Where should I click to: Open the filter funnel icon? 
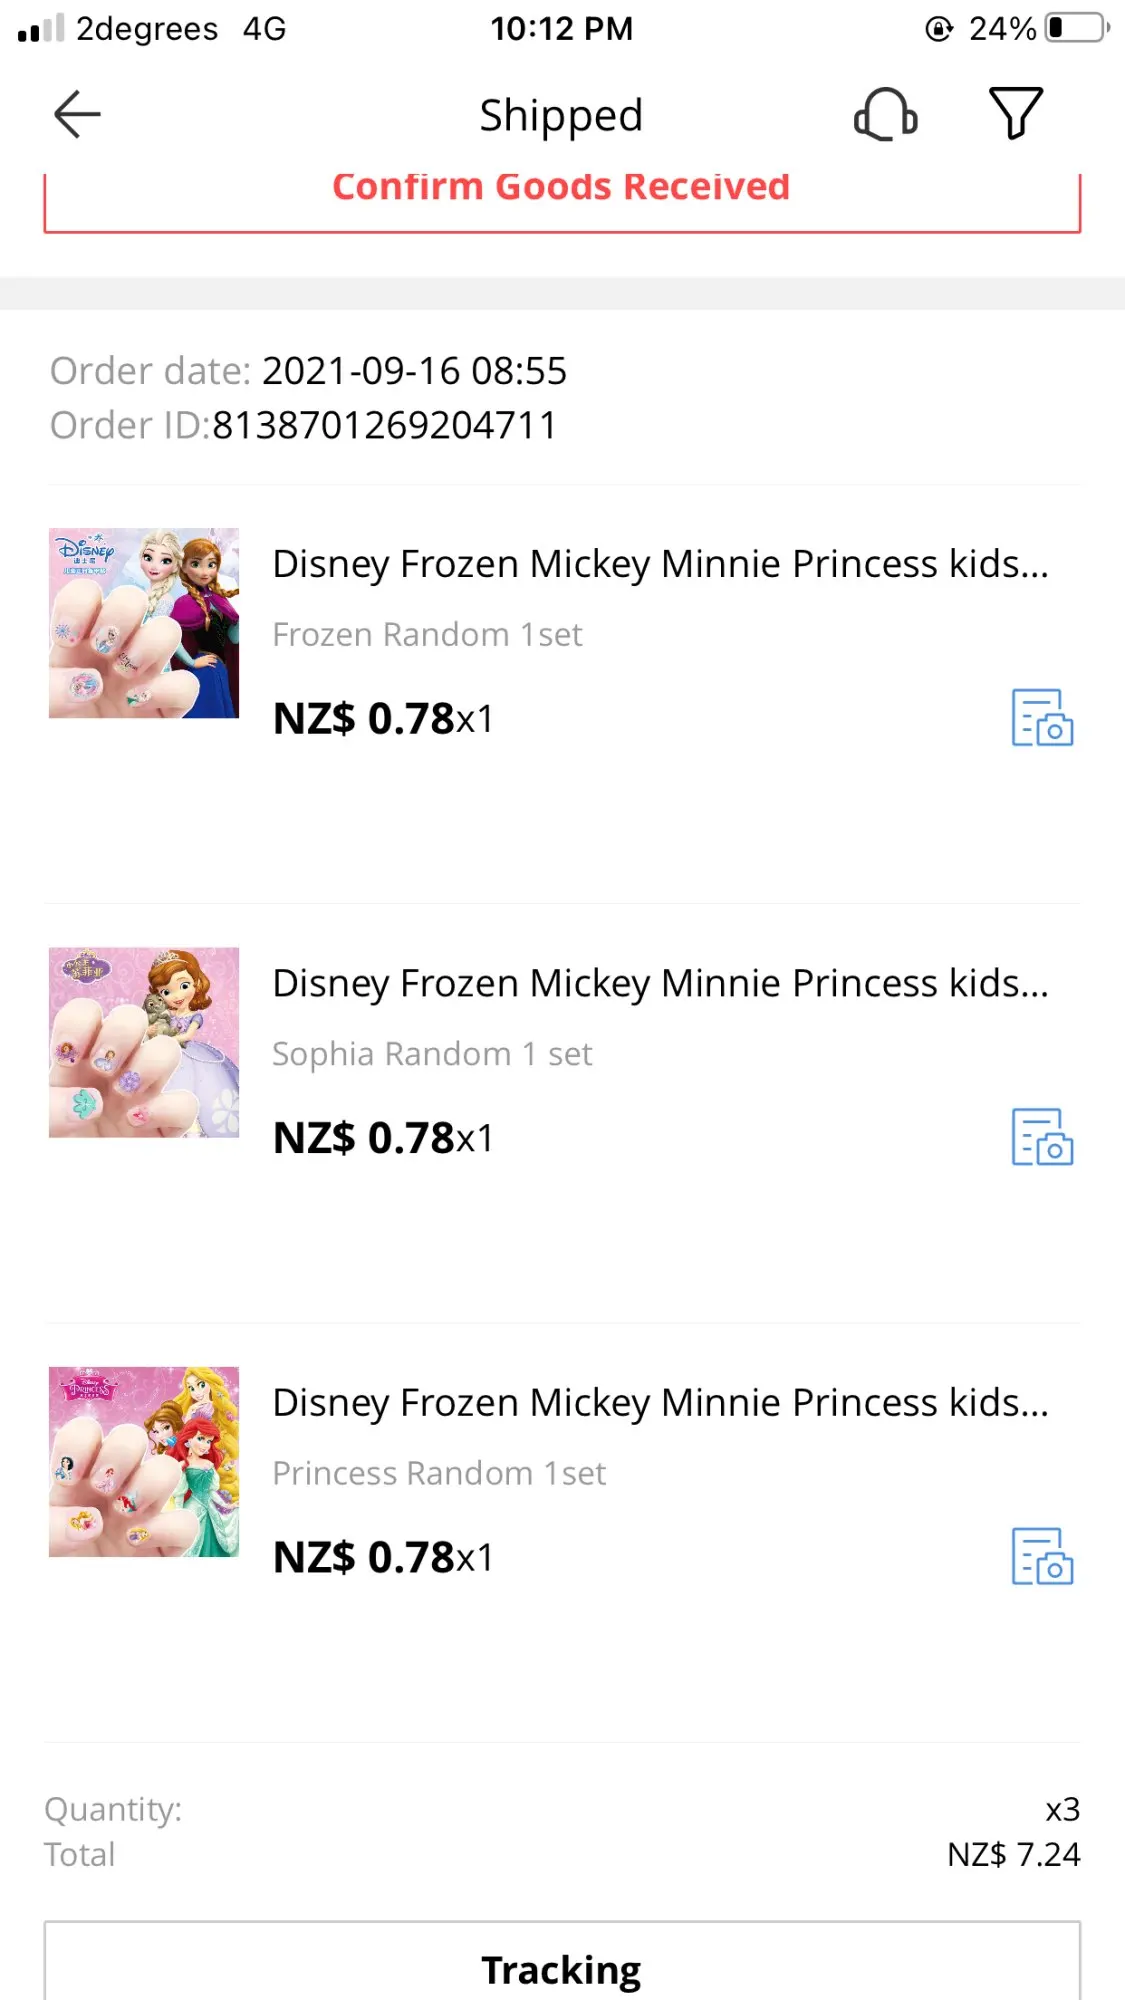pos(1015,113)
